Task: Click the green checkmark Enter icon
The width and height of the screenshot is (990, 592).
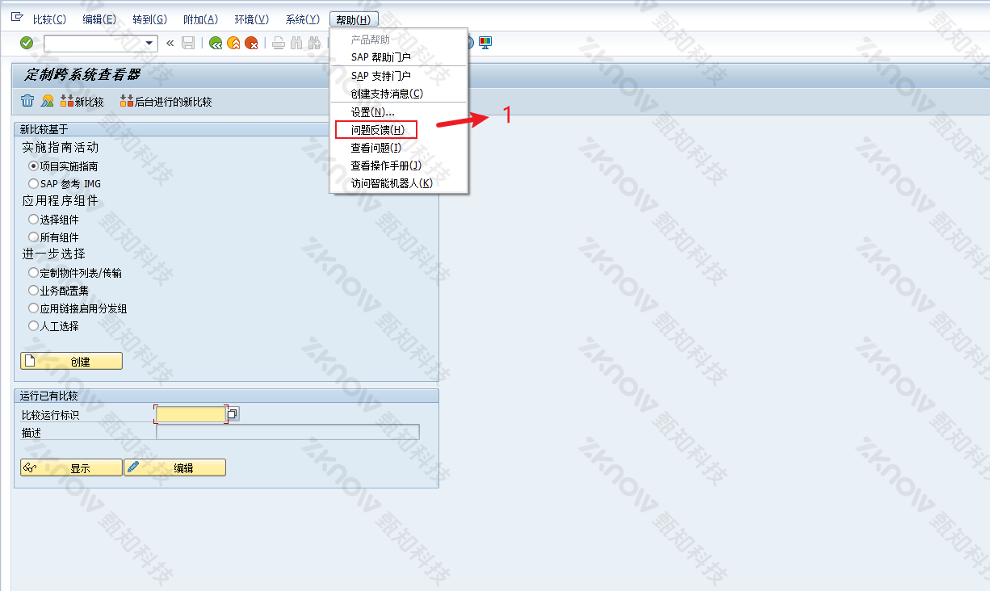Action: click(x=26, y=43)
